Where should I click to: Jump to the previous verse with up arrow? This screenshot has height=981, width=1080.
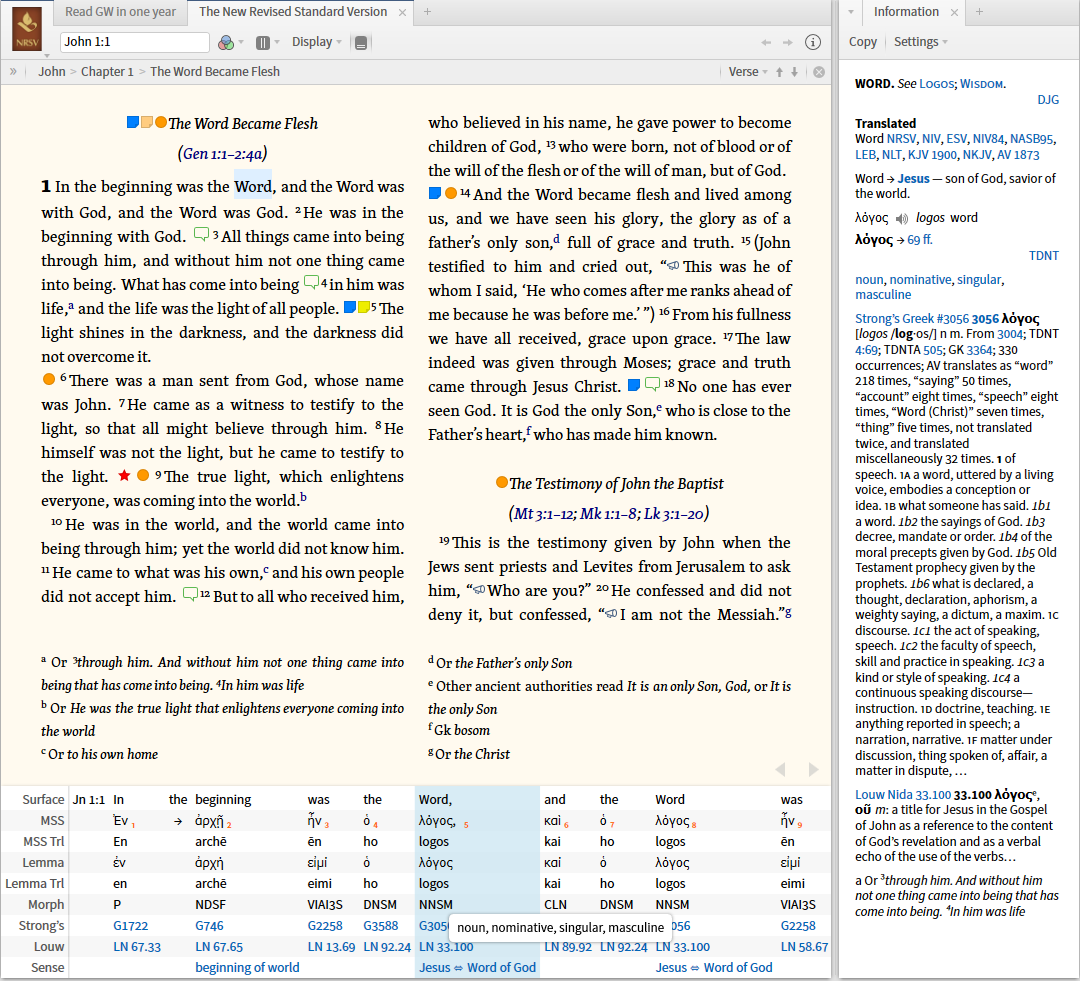coord(780,72)
